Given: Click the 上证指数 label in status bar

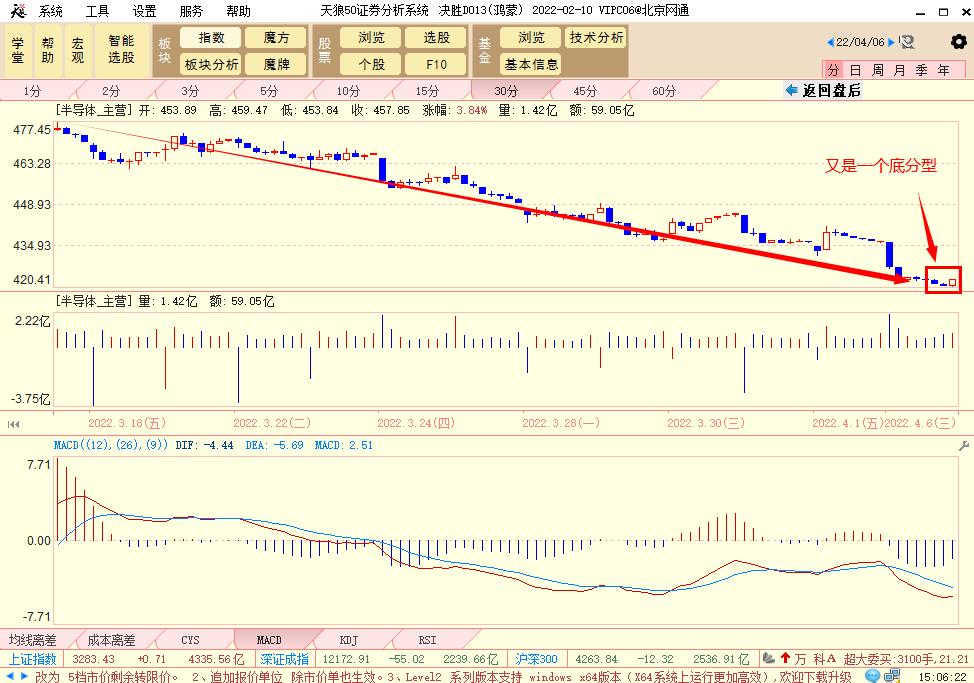Looking at the screenshot, I should 32,659.
